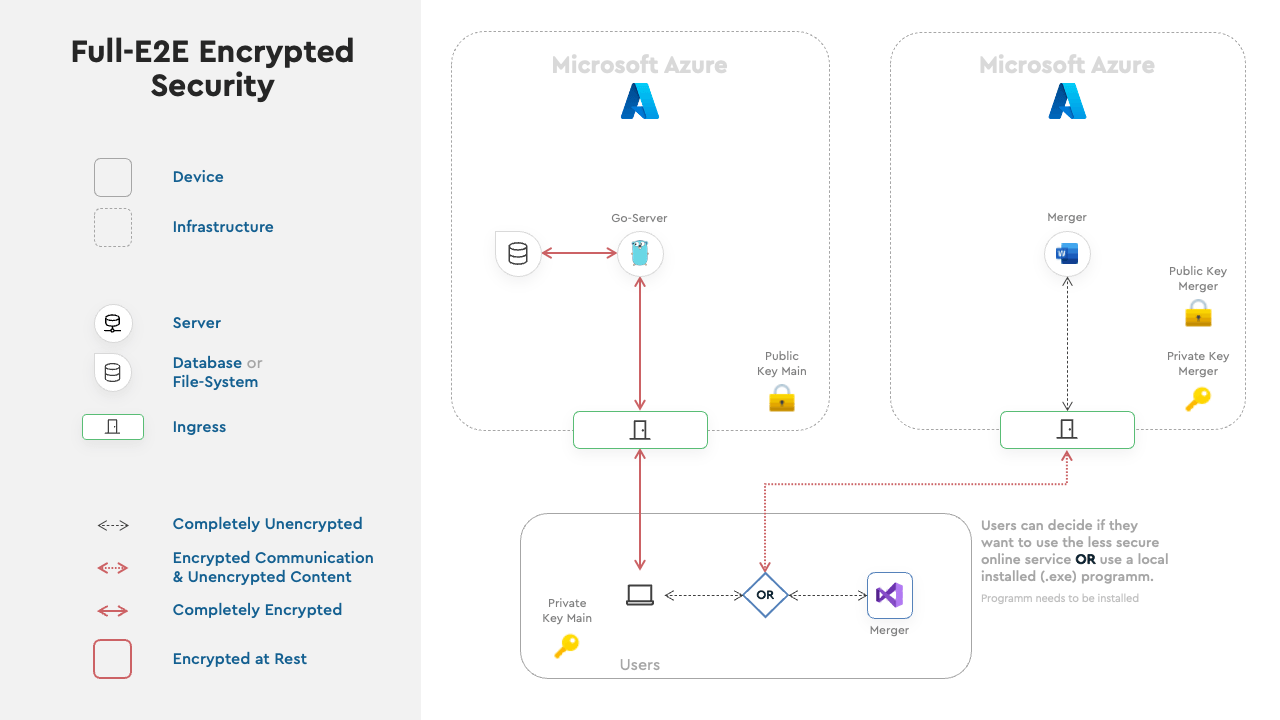Click the 'Private Key Main' label
The image size is (1280, 720).
pos(567,610)
